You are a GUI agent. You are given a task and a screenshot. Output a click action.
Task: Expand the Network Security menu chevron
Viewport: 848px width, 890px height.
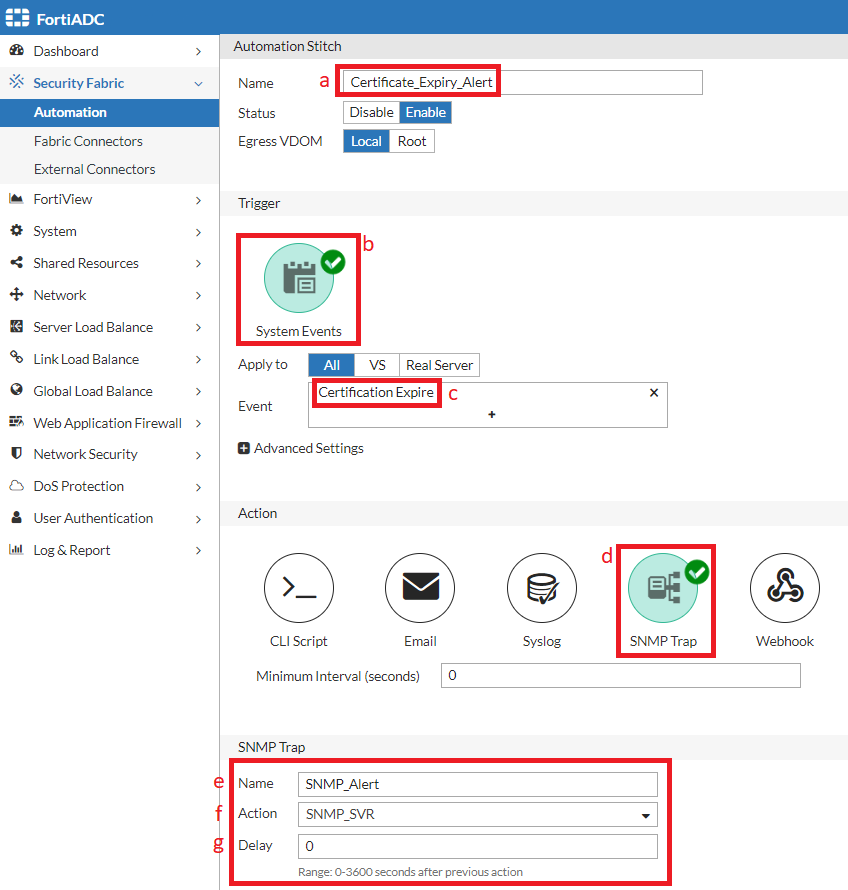[x=198, y=455]
